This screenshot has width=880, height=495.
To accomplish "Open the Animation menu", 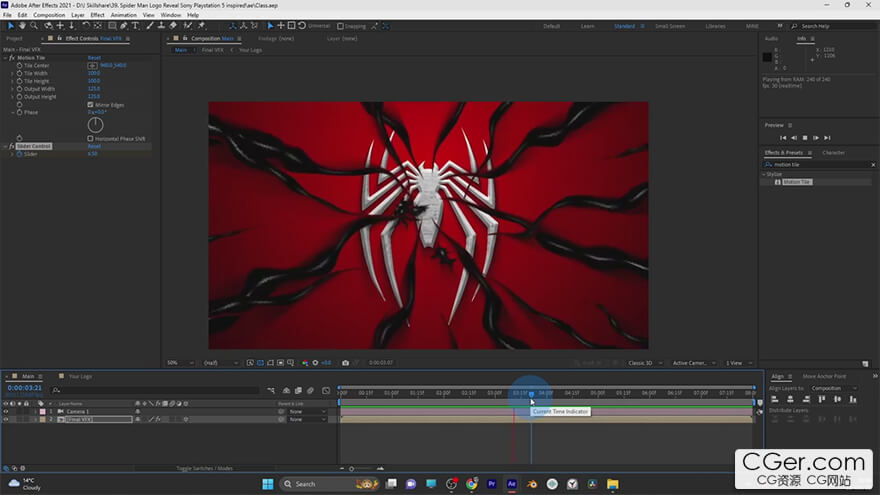I will pyautogui.click(x=123, y=15).
